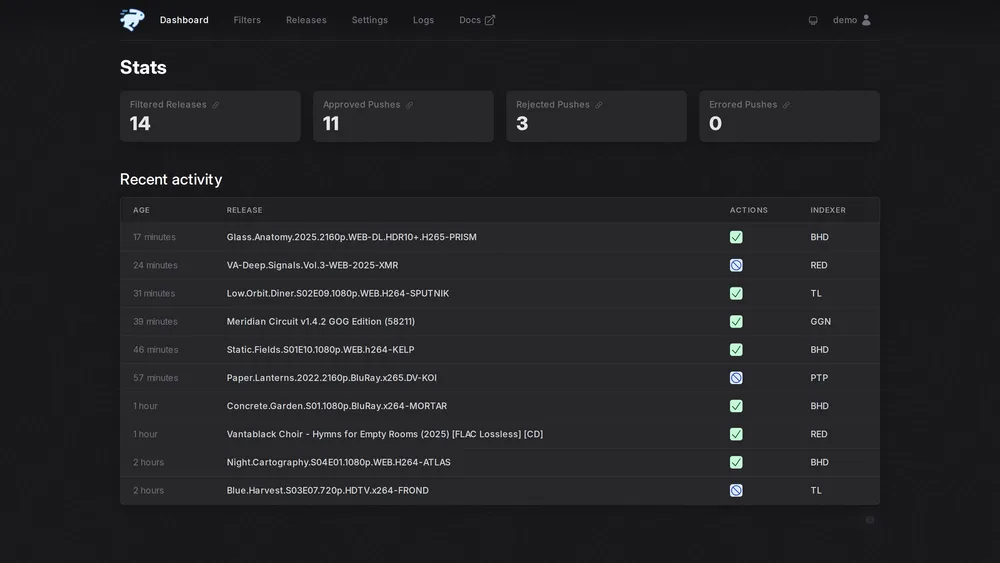
Task: Select release Paper.Lanterns.2022.2160p.BluRay.x265.DV-KOI
Action: (x=332, y=377)
